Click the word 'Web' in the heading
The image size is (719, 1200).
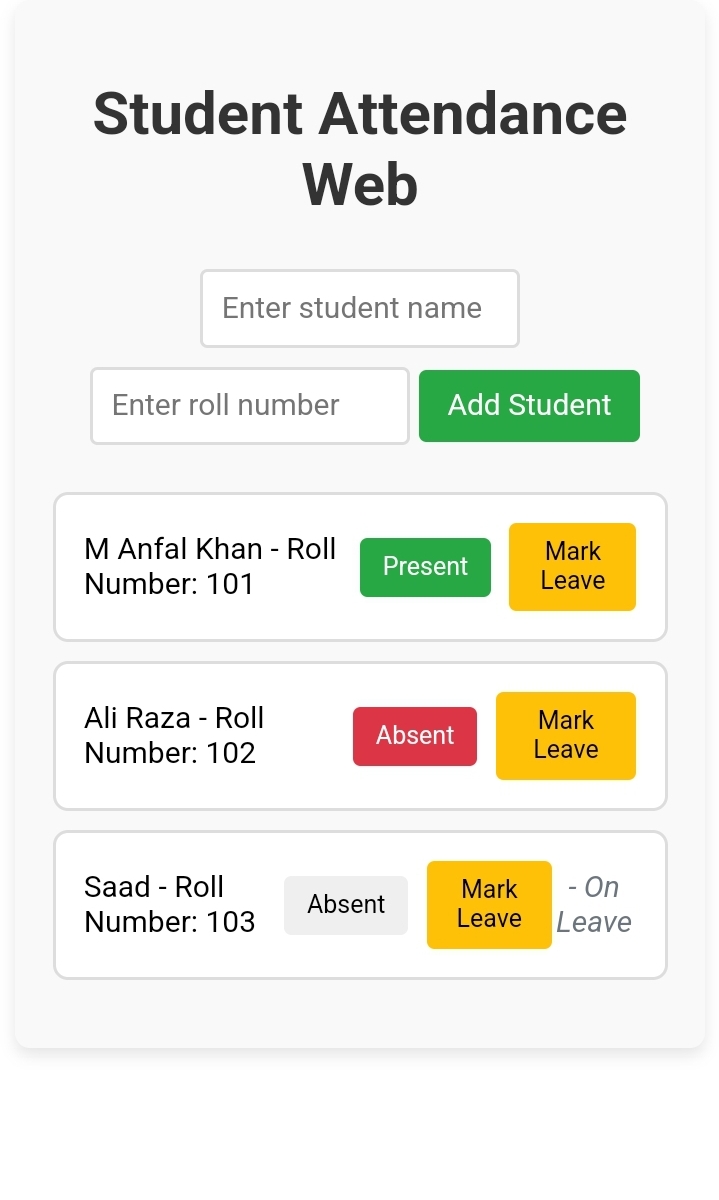point(360,185)
